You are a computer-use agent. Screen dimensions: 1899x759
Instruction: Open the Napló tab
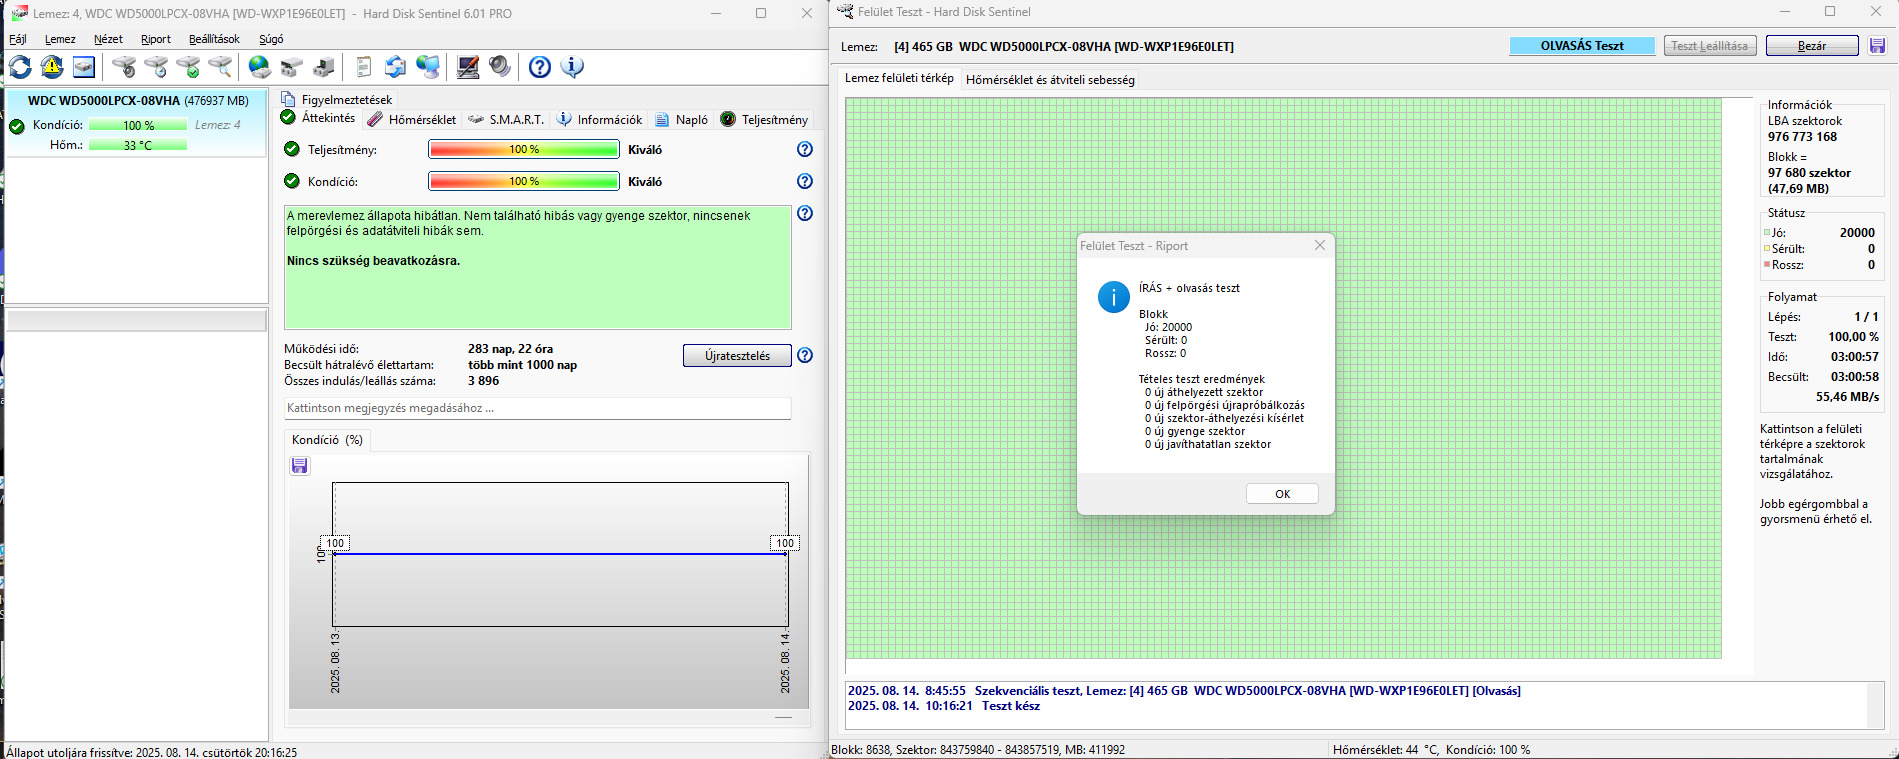click(x=681, y=119)
